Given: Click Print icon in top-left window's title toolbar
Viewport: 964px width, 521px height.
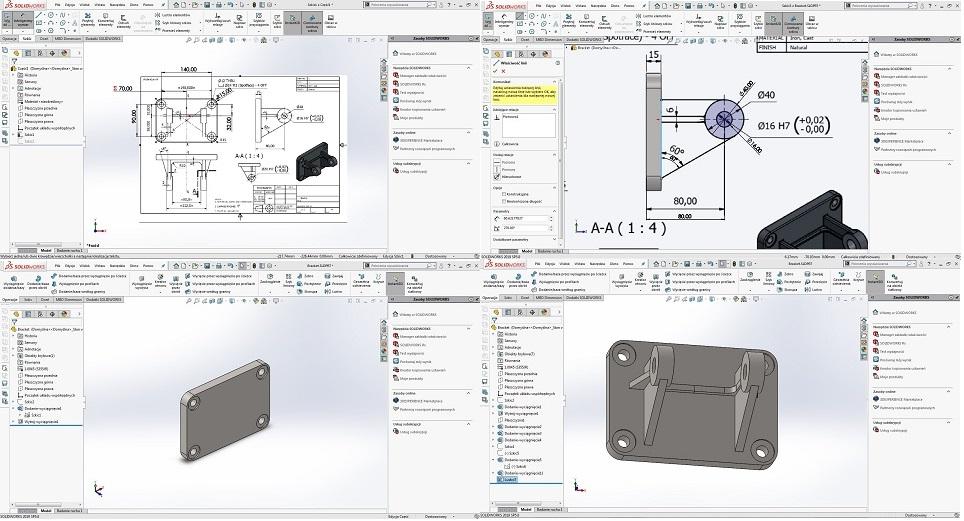Looking at the screenshot, I should 219,5.
